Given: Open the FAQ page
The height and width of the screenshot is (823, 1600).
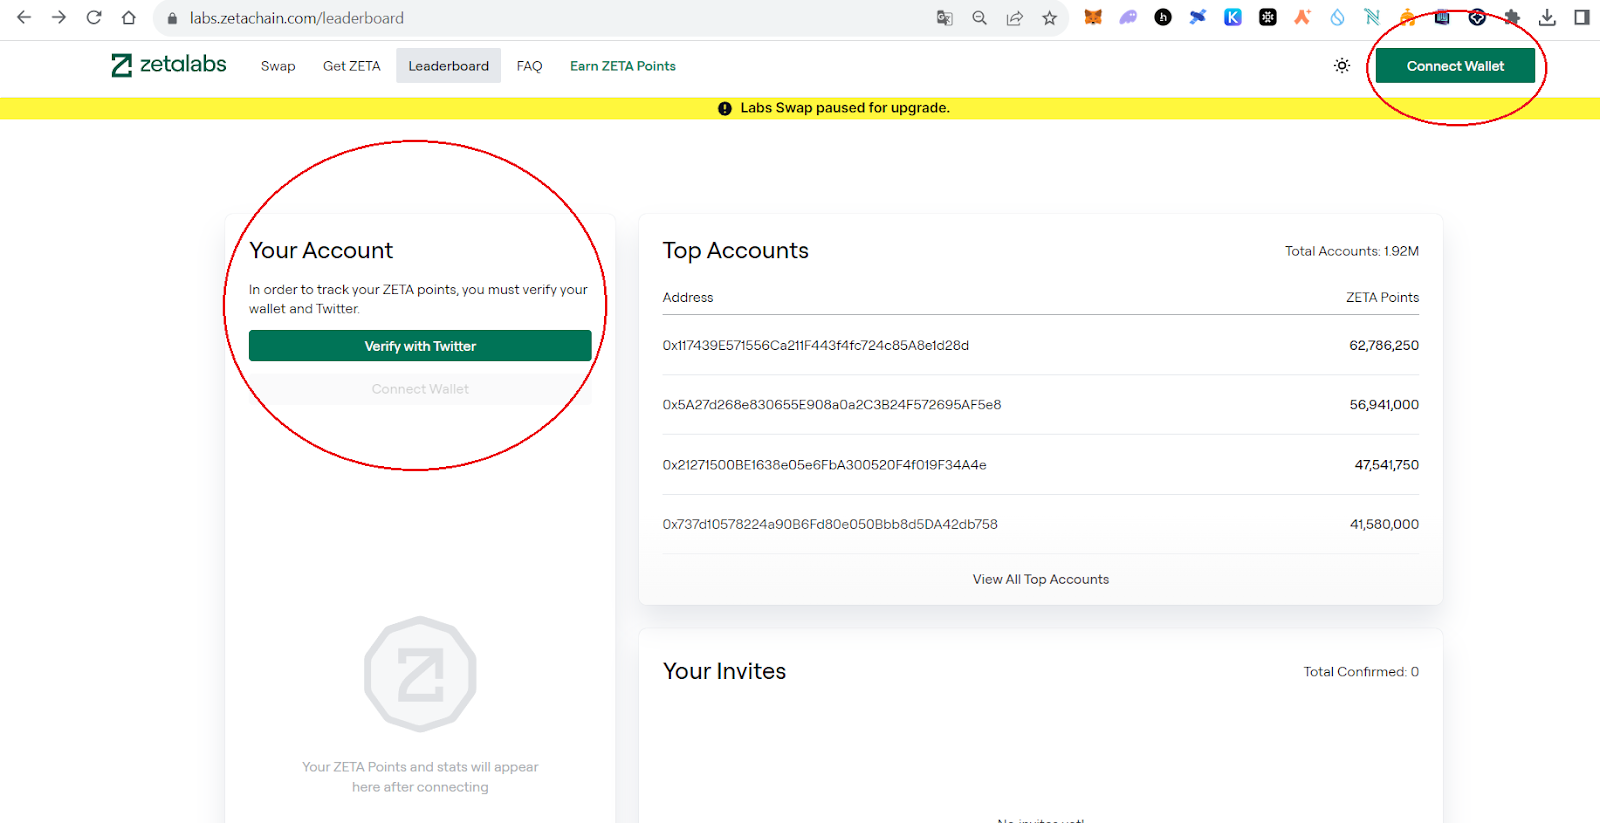Looking at the screenshot, I should click(529, 66).
